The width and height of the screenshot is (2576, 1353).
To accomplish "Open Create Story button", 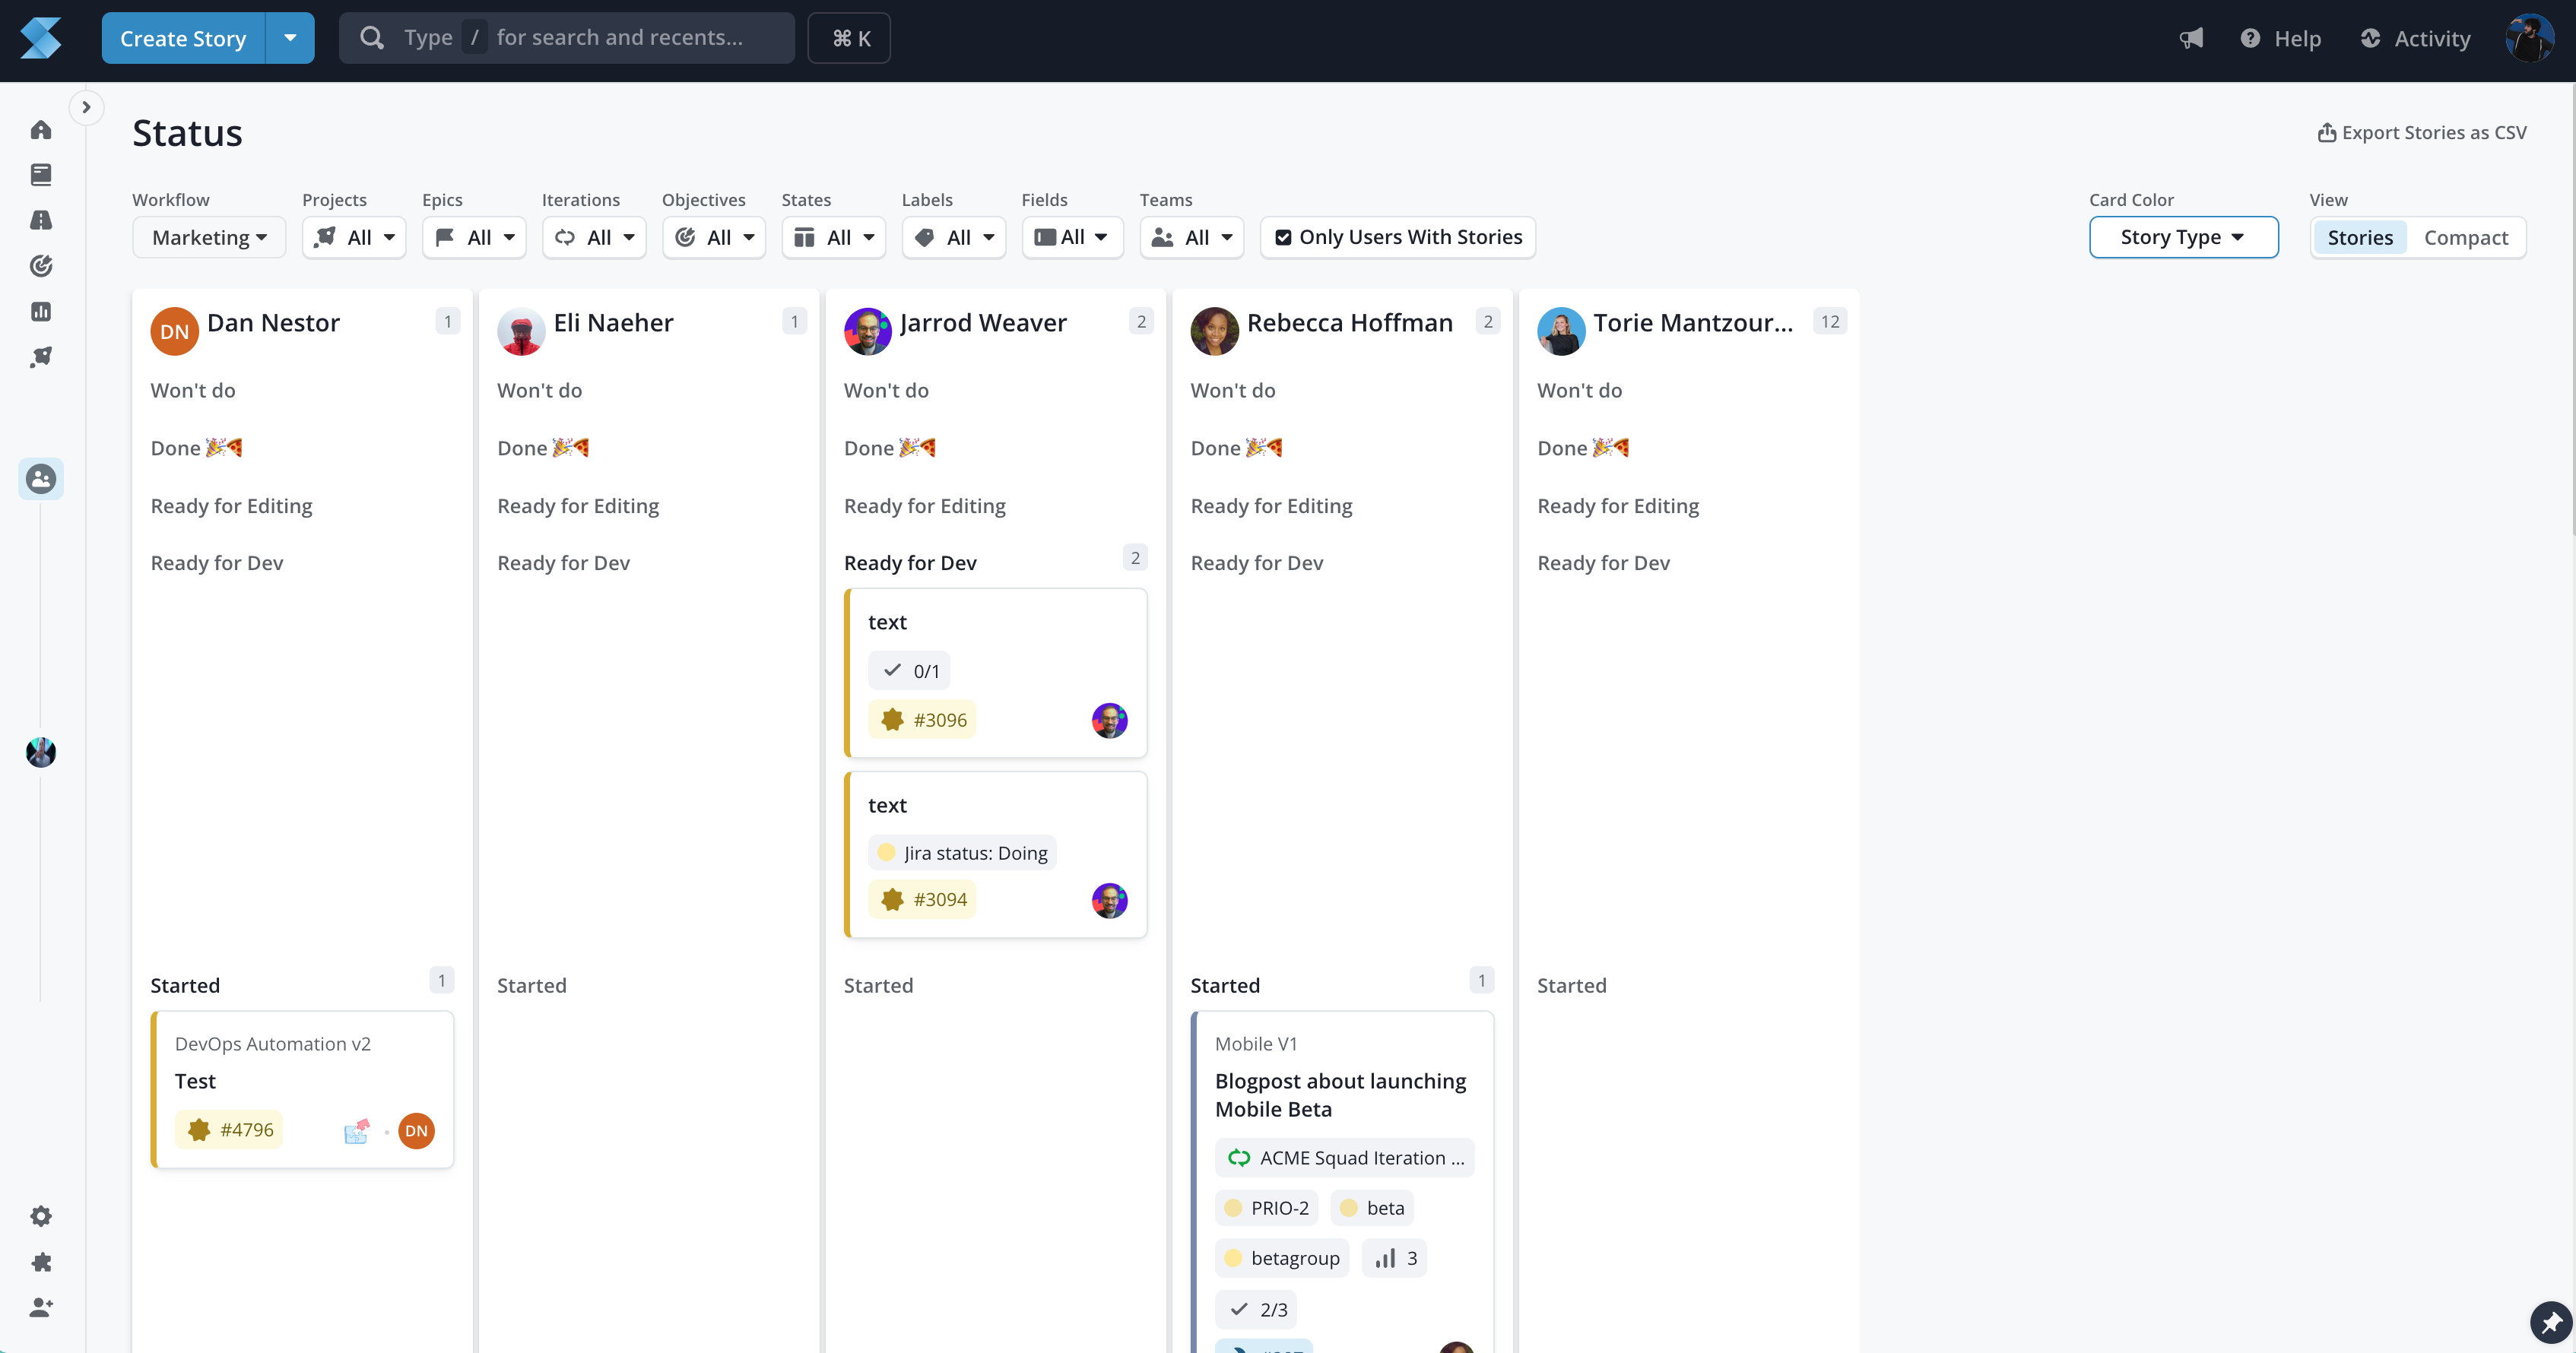I will tap(182, 37).
